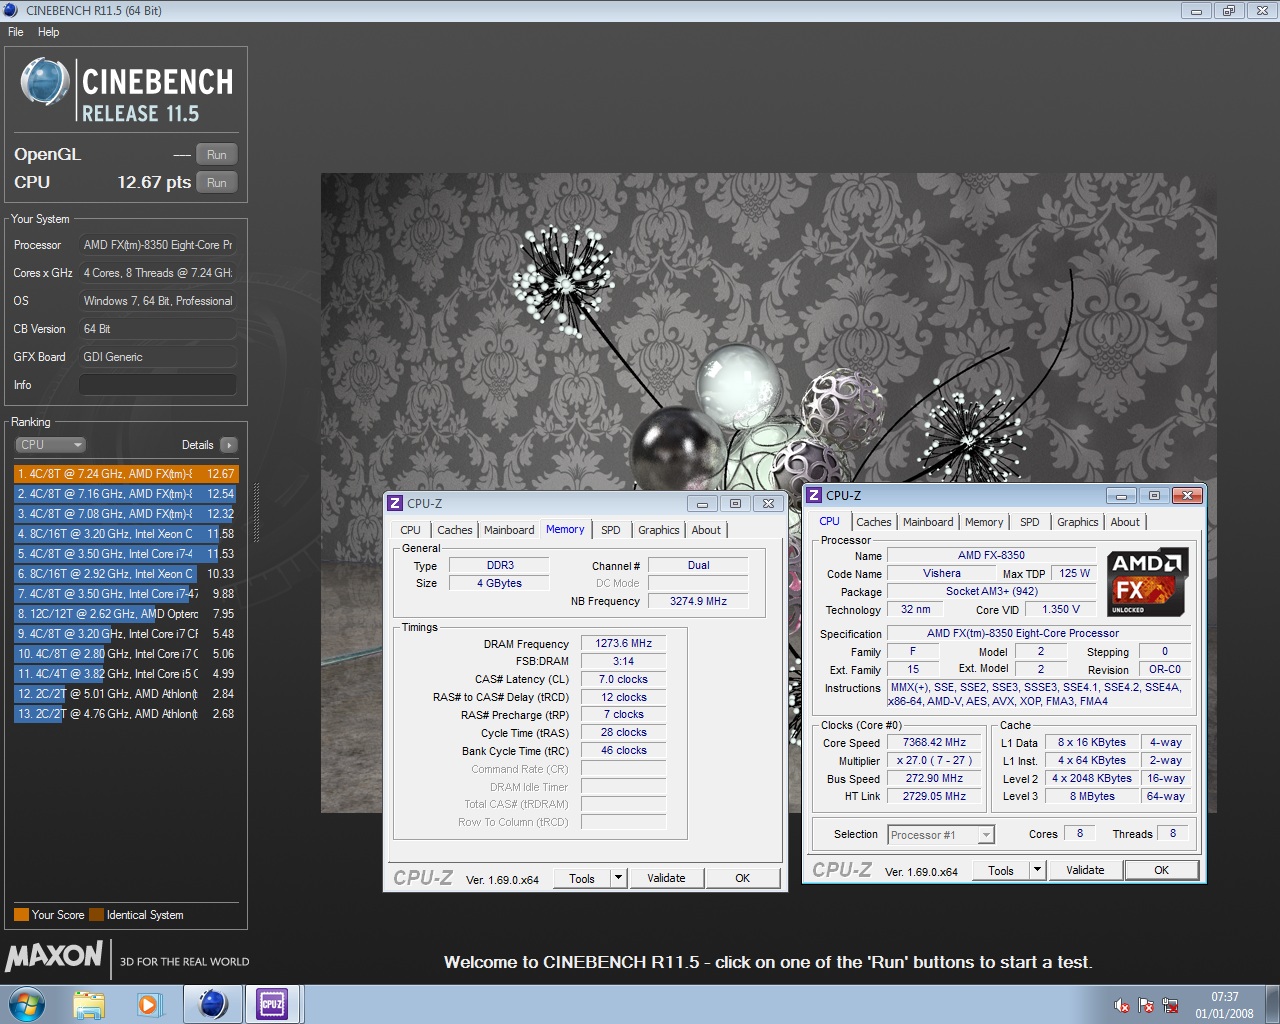The image size is (1280, 1024).
Task: Click the muted volume tray icon
Action: tap(1122, 1005)
